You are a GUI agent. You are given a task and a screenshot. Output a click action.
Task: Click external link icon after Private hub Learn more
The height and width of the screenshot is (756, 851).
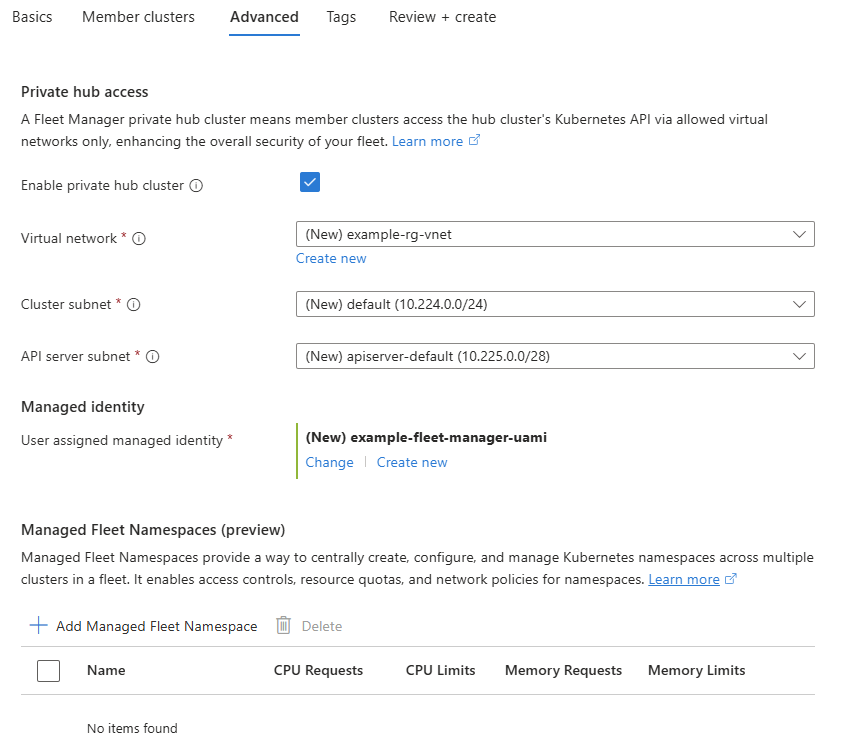(474, 141)
